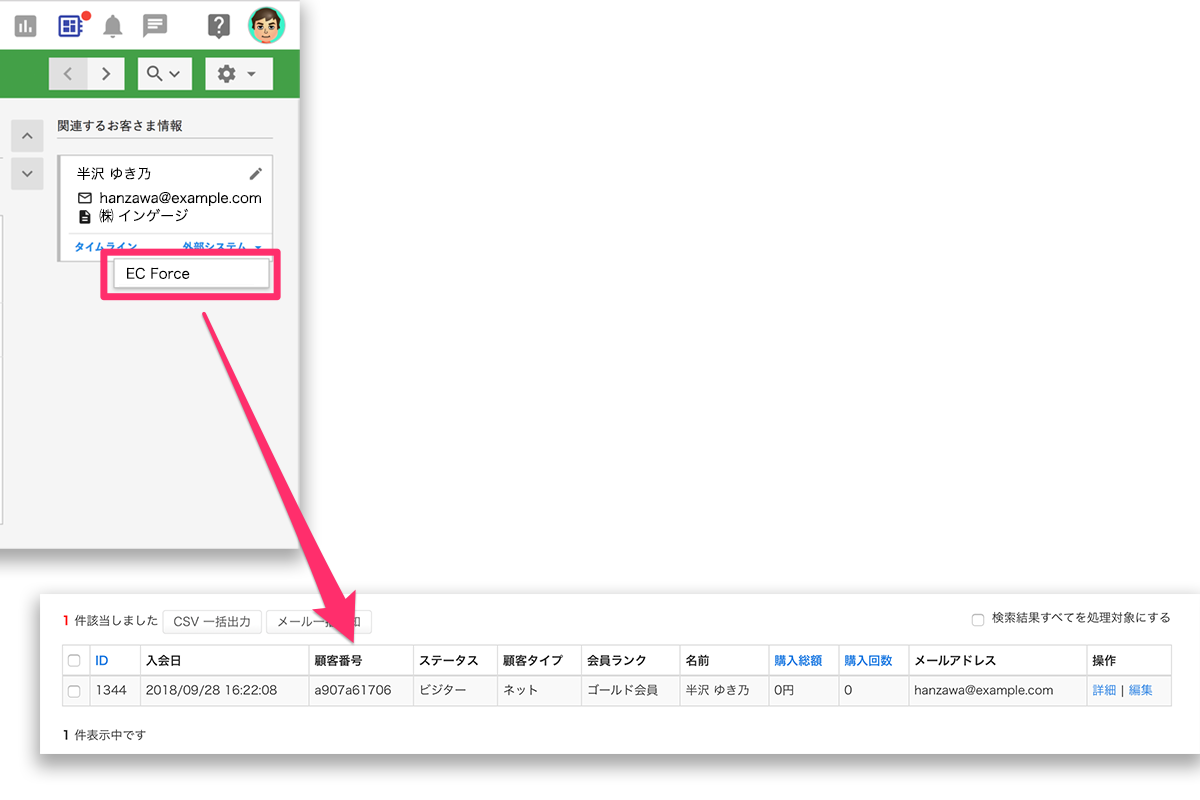Viewport: 1200px width, 800px height.
Task: Check the checkbox for row 1344
Action: (74, 691)
